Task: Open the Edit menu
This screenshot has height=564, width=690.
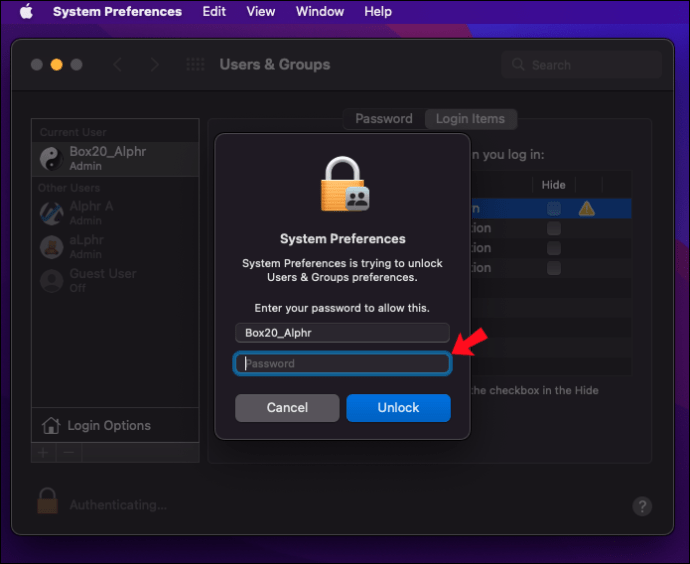Action: [x=214, y=11]
